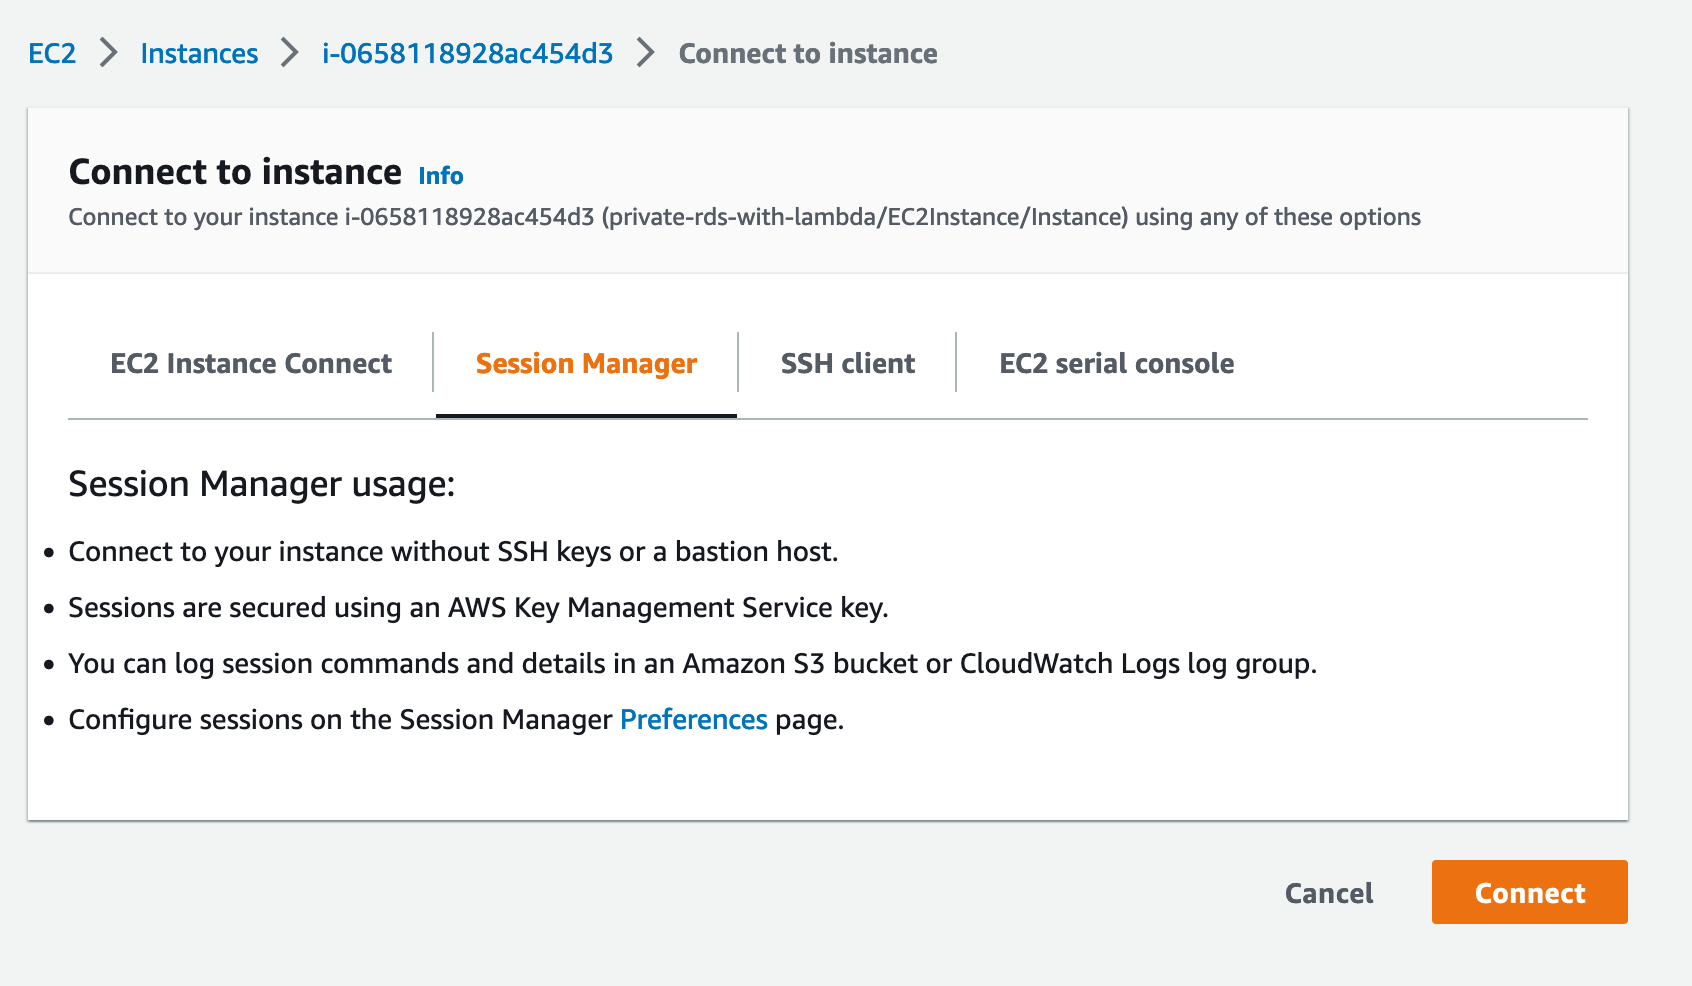The width and height of the screenshot is (1692, 986).
Task: Click the Info link beside Connect to instance
Action: [x=440, y=176]
